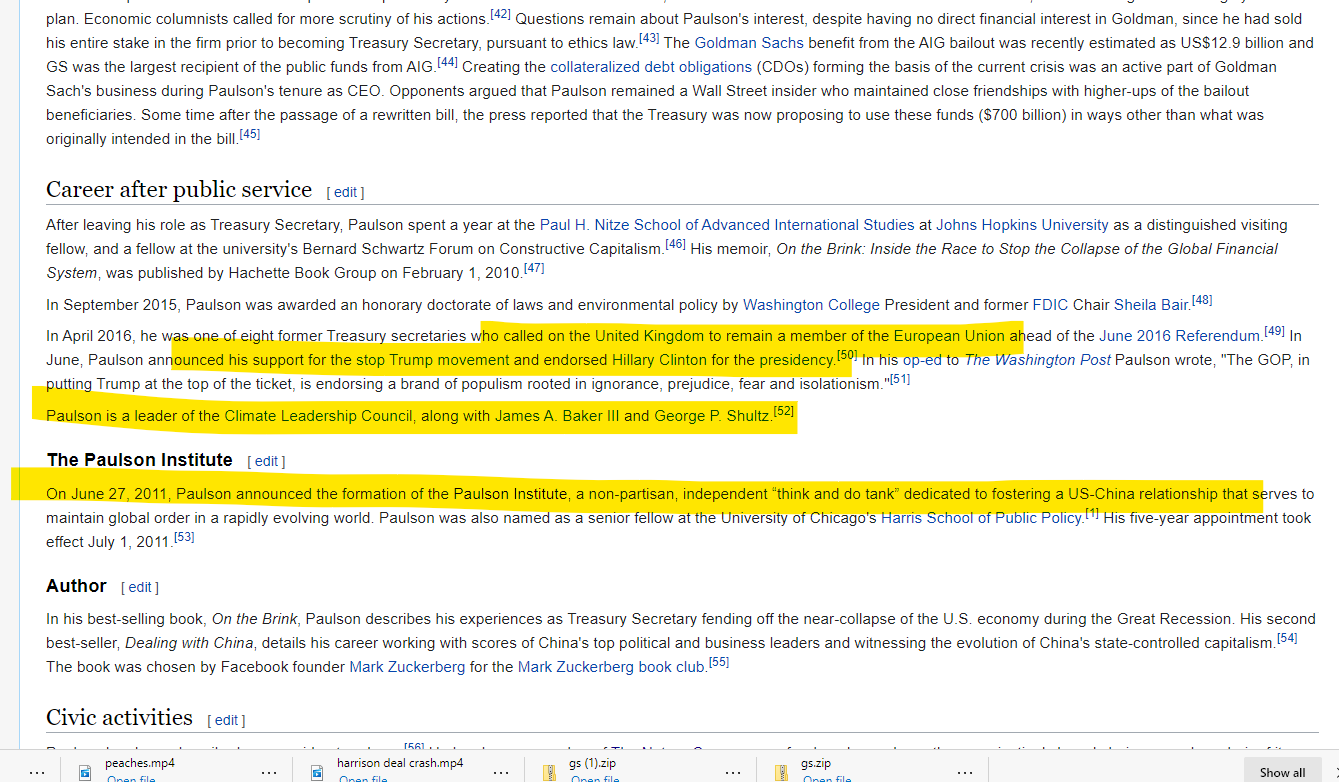The height and width of the screenshot is (782, 1339).
Task: Jump to citation [49]
Action: click(x=1275, y=331)
